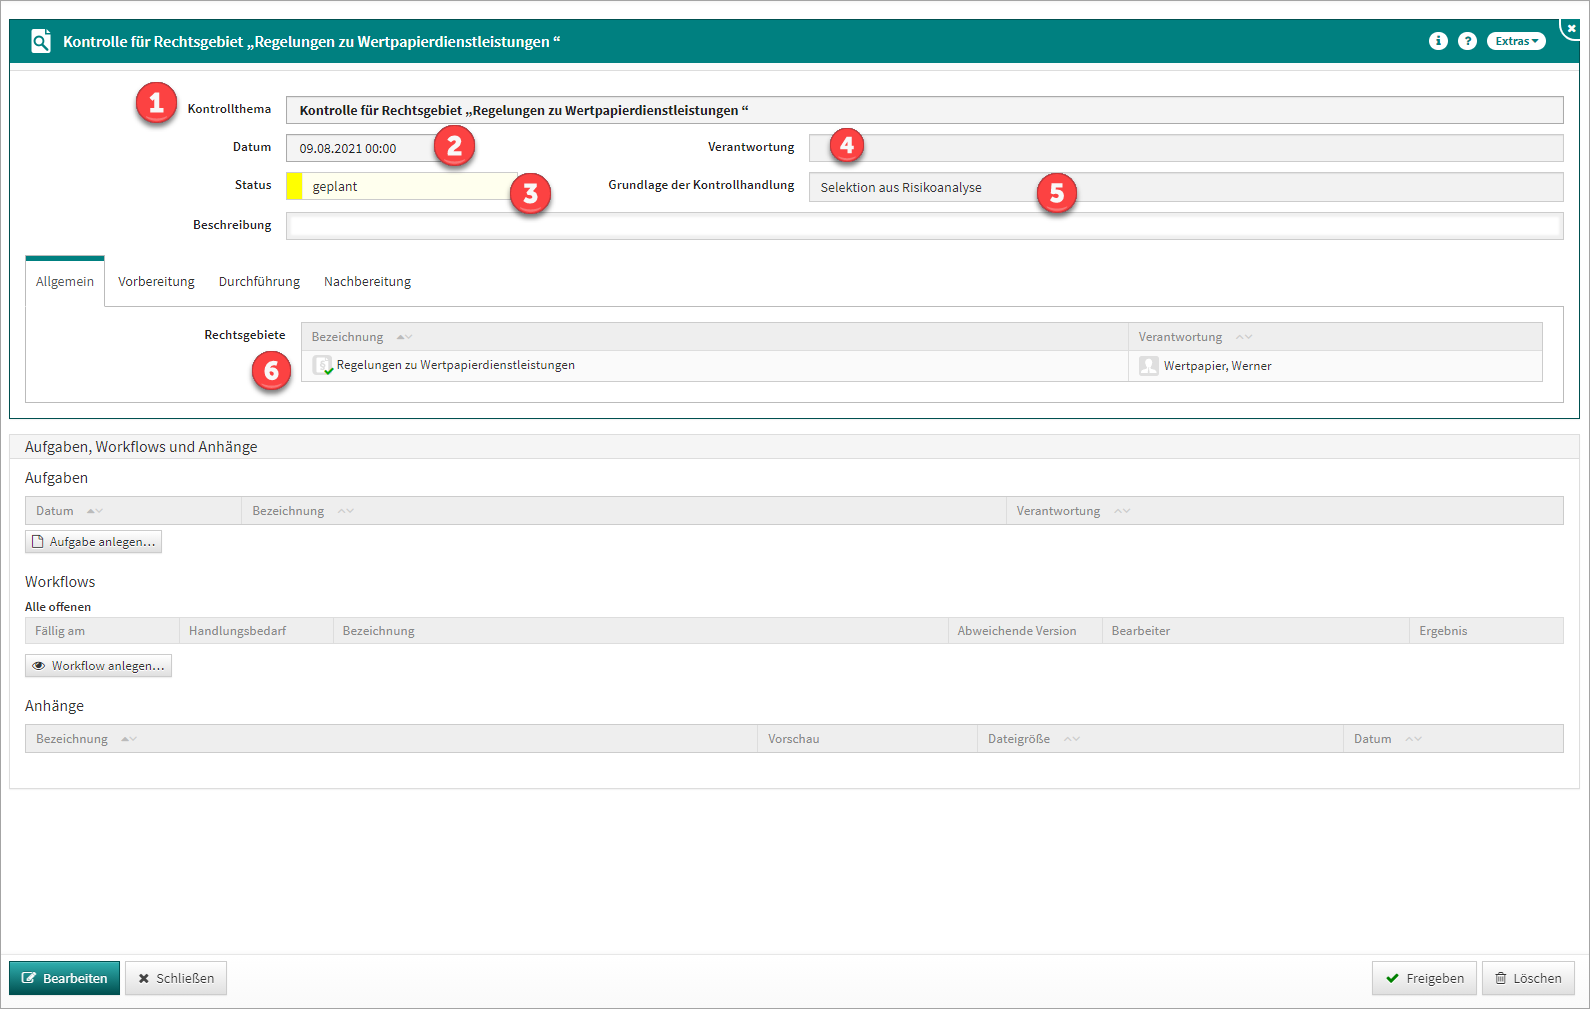Sort Rechtsgebiete by Verantwortung column
The height and width of the screenshot is (1009, 1590).
[x=1335, y=337]
